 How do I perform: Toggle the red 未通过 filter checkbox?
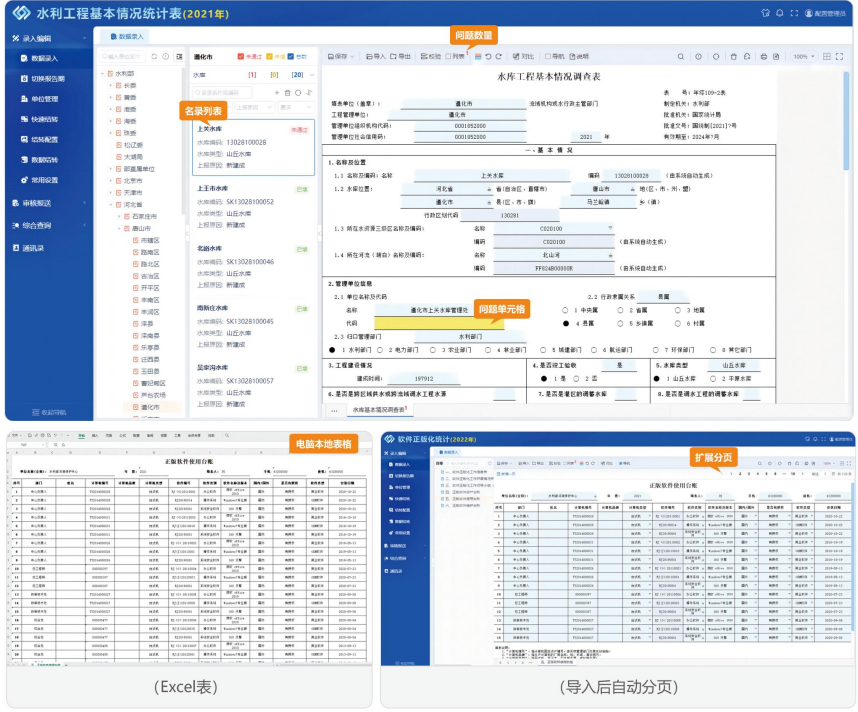point(241,57)
